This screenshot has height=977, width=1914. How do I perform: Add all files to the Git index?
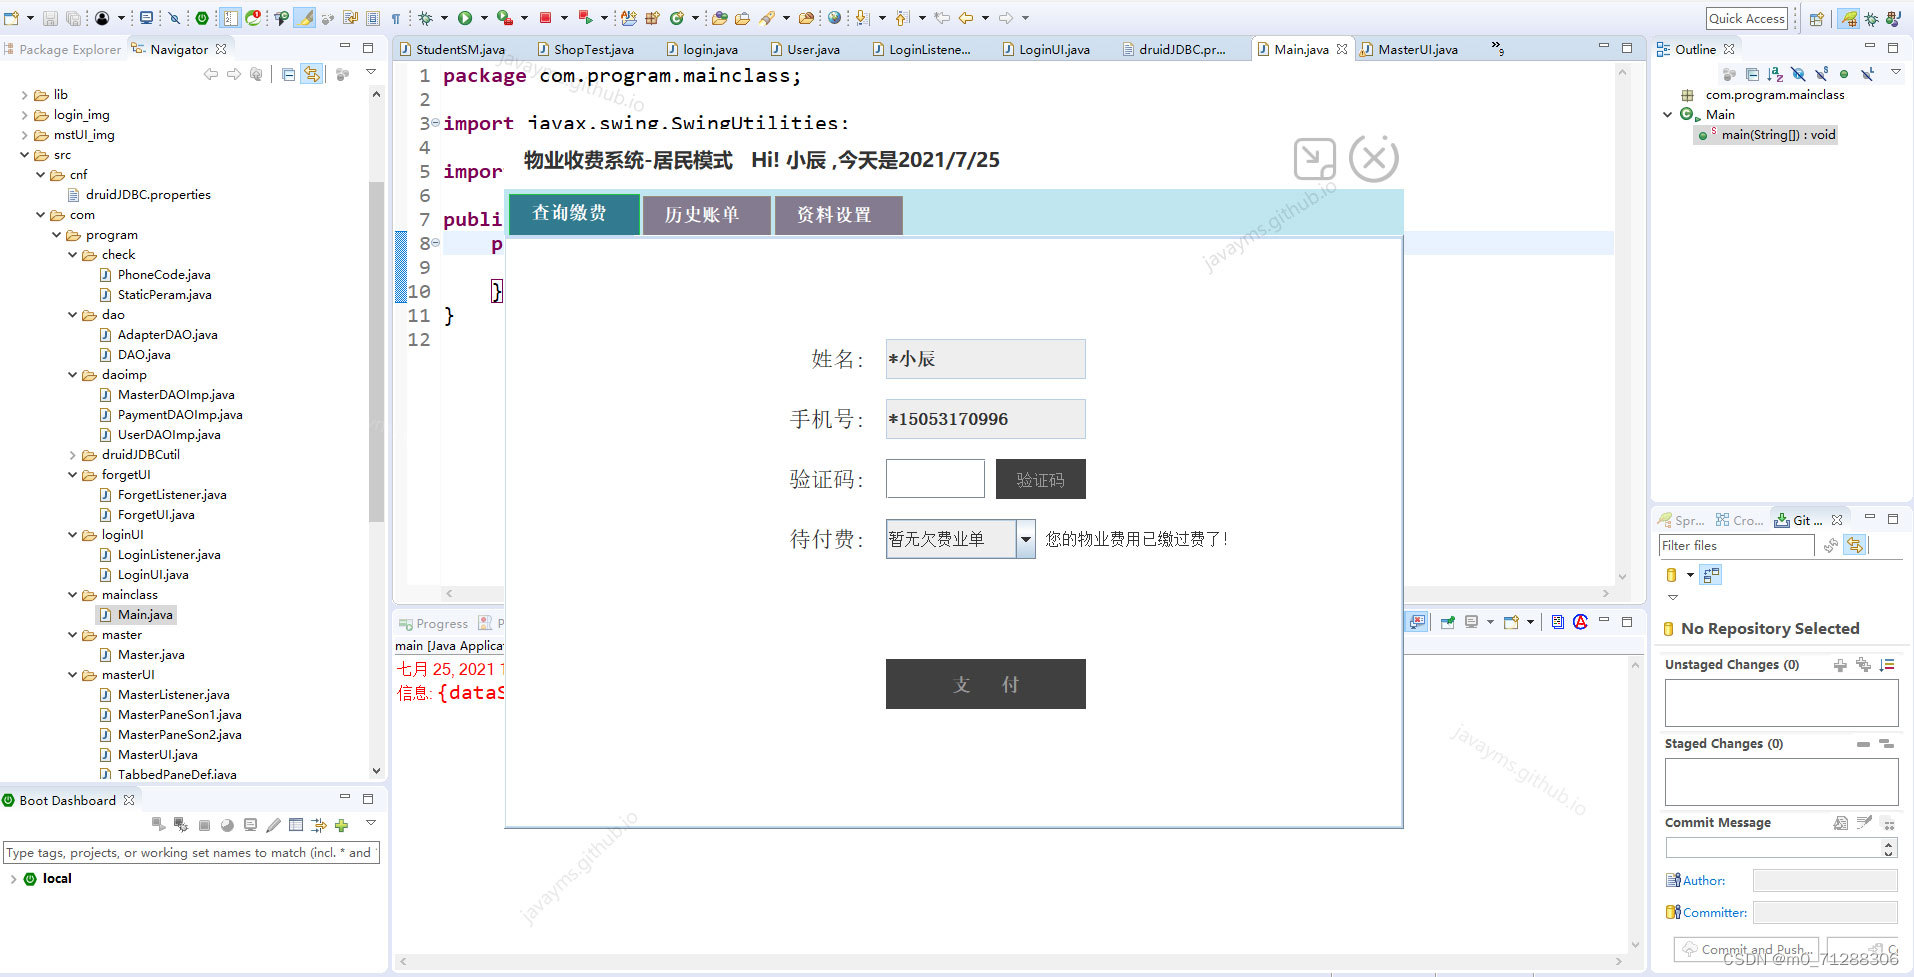1863,664
